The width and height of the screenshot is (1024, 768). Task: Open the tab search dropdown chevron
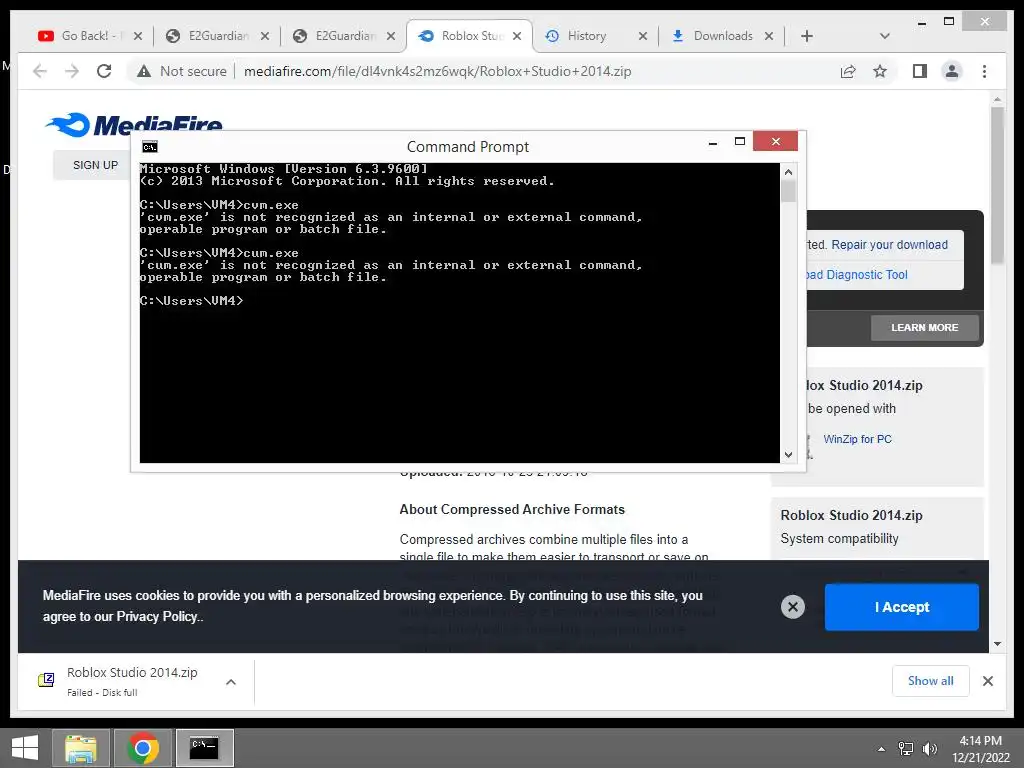[x=885, y=36]
